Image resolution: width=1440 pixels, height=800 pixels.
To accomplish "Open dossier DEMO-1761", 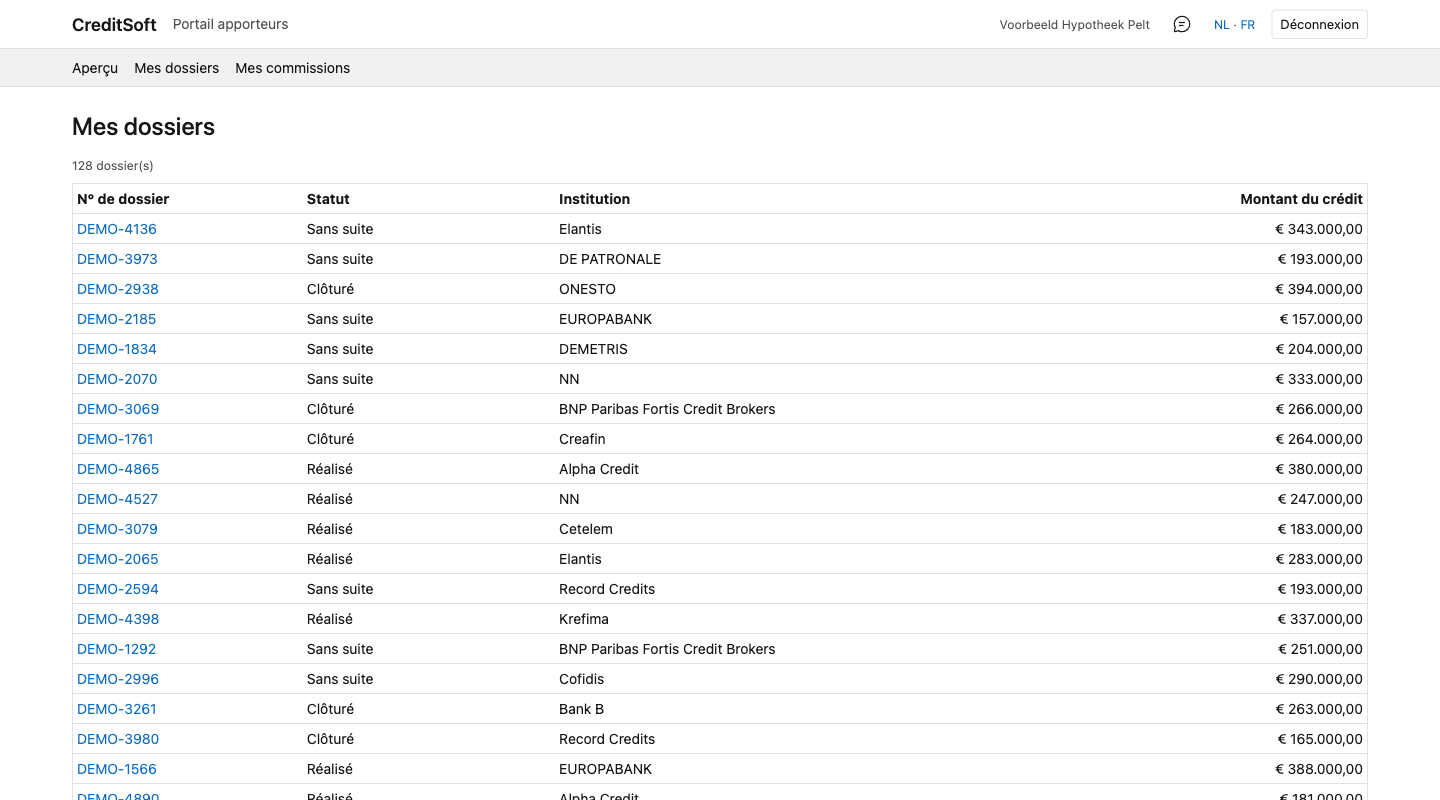I will point(115,439).
